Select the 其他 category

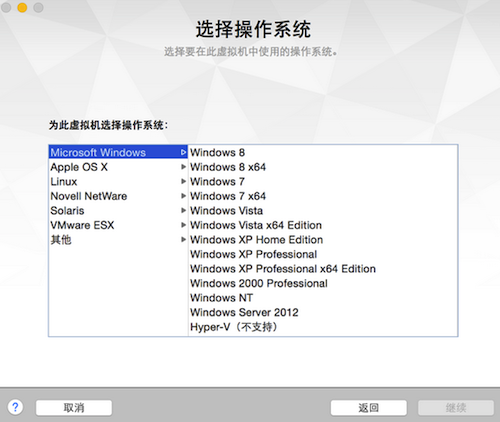[118, 240]
